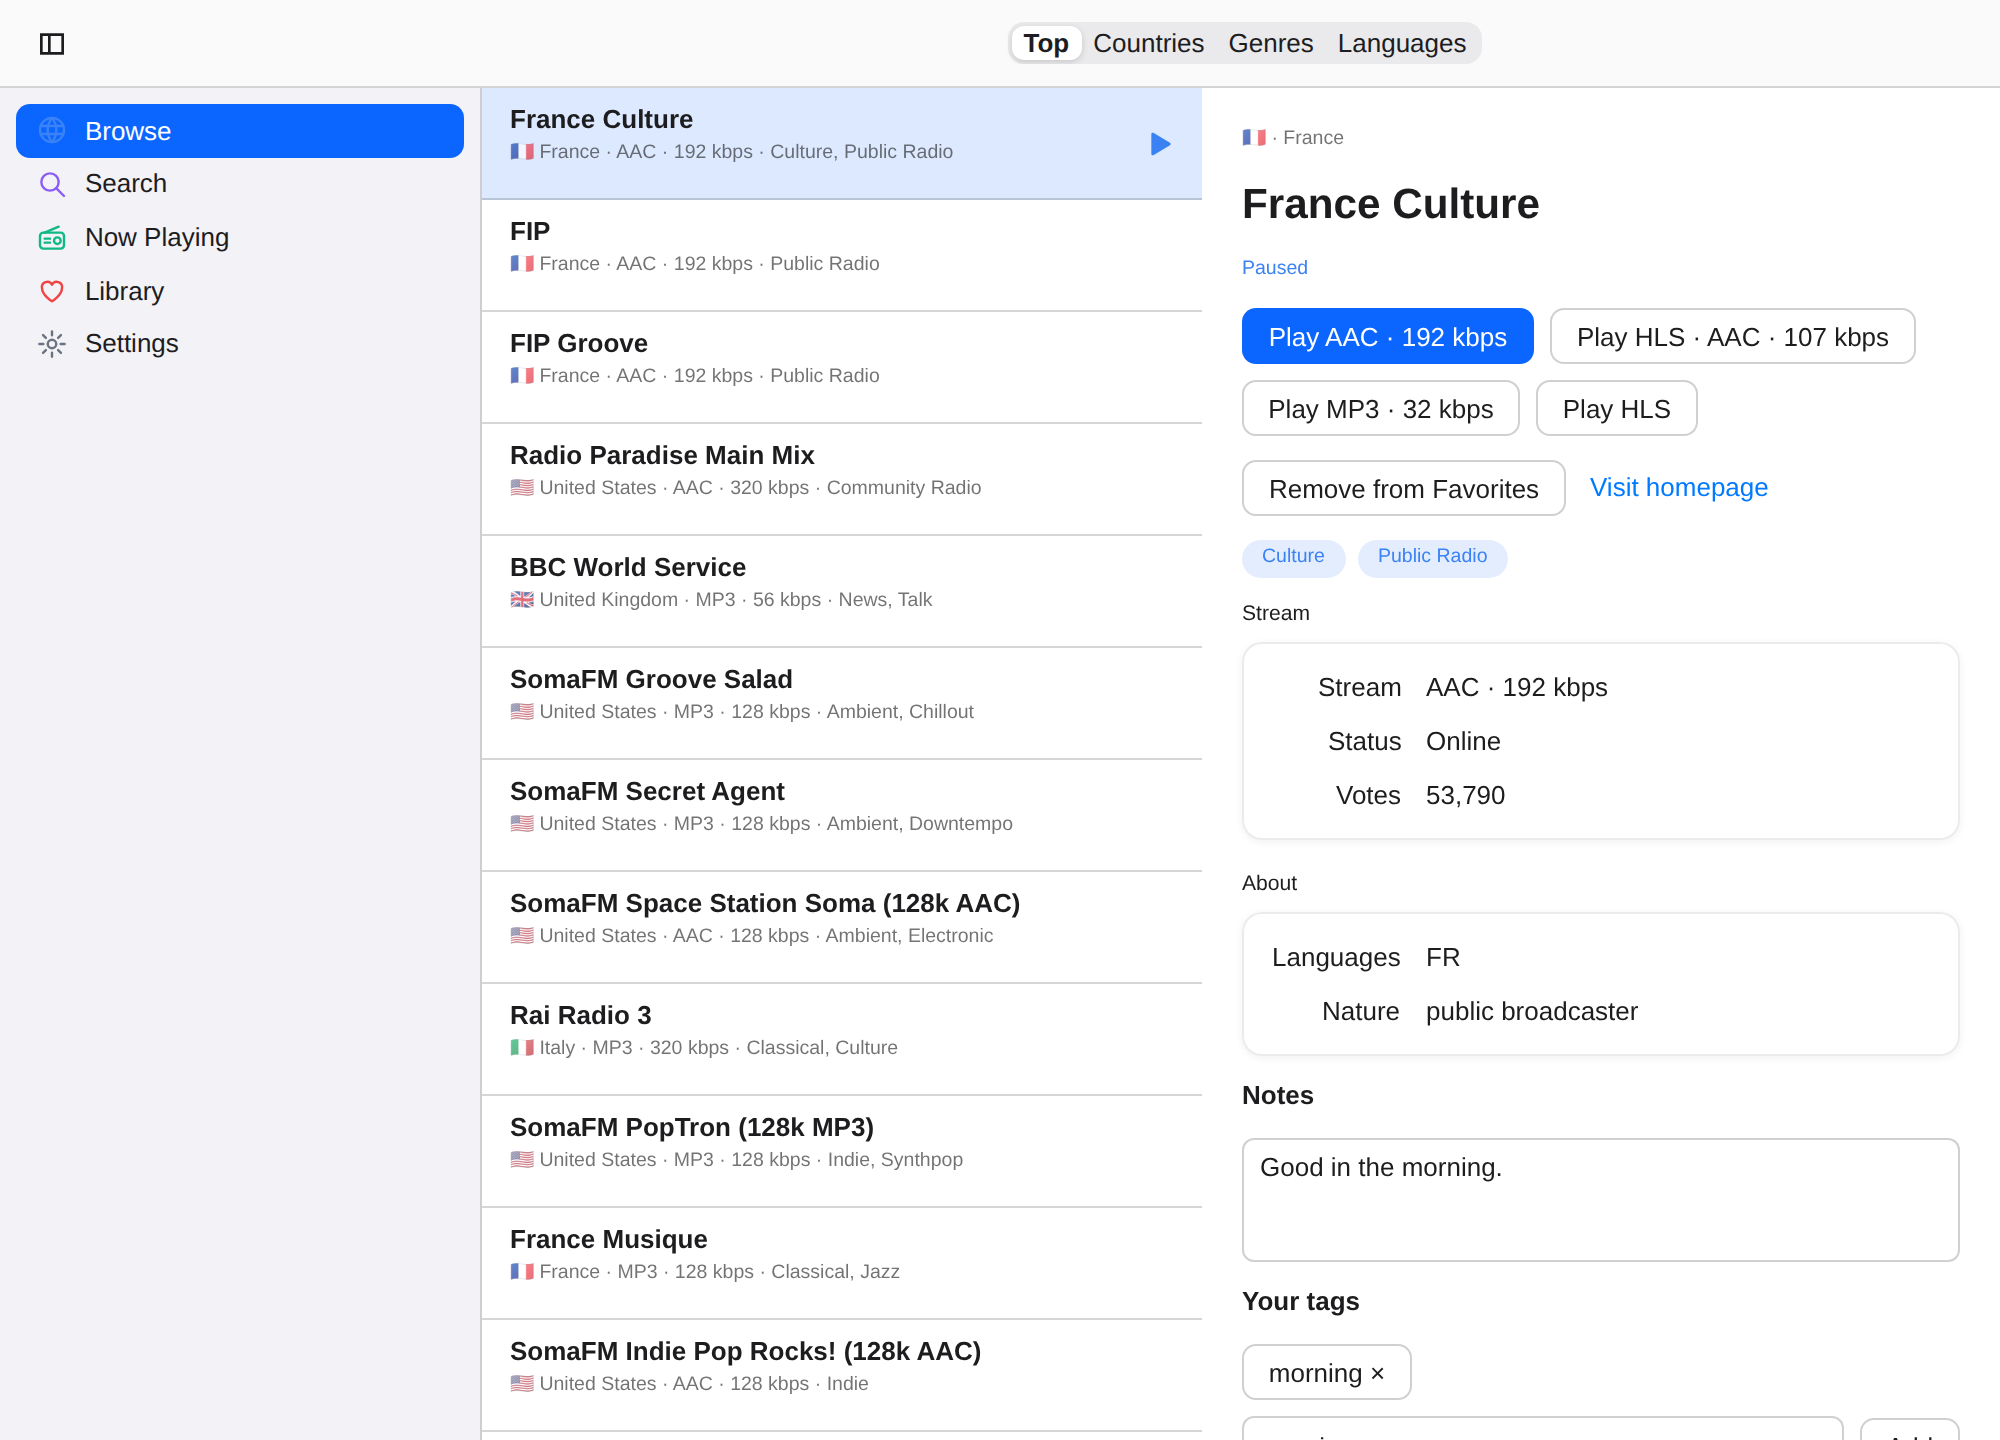Click the France Culture detail heading

click(x=1390, y=204)
